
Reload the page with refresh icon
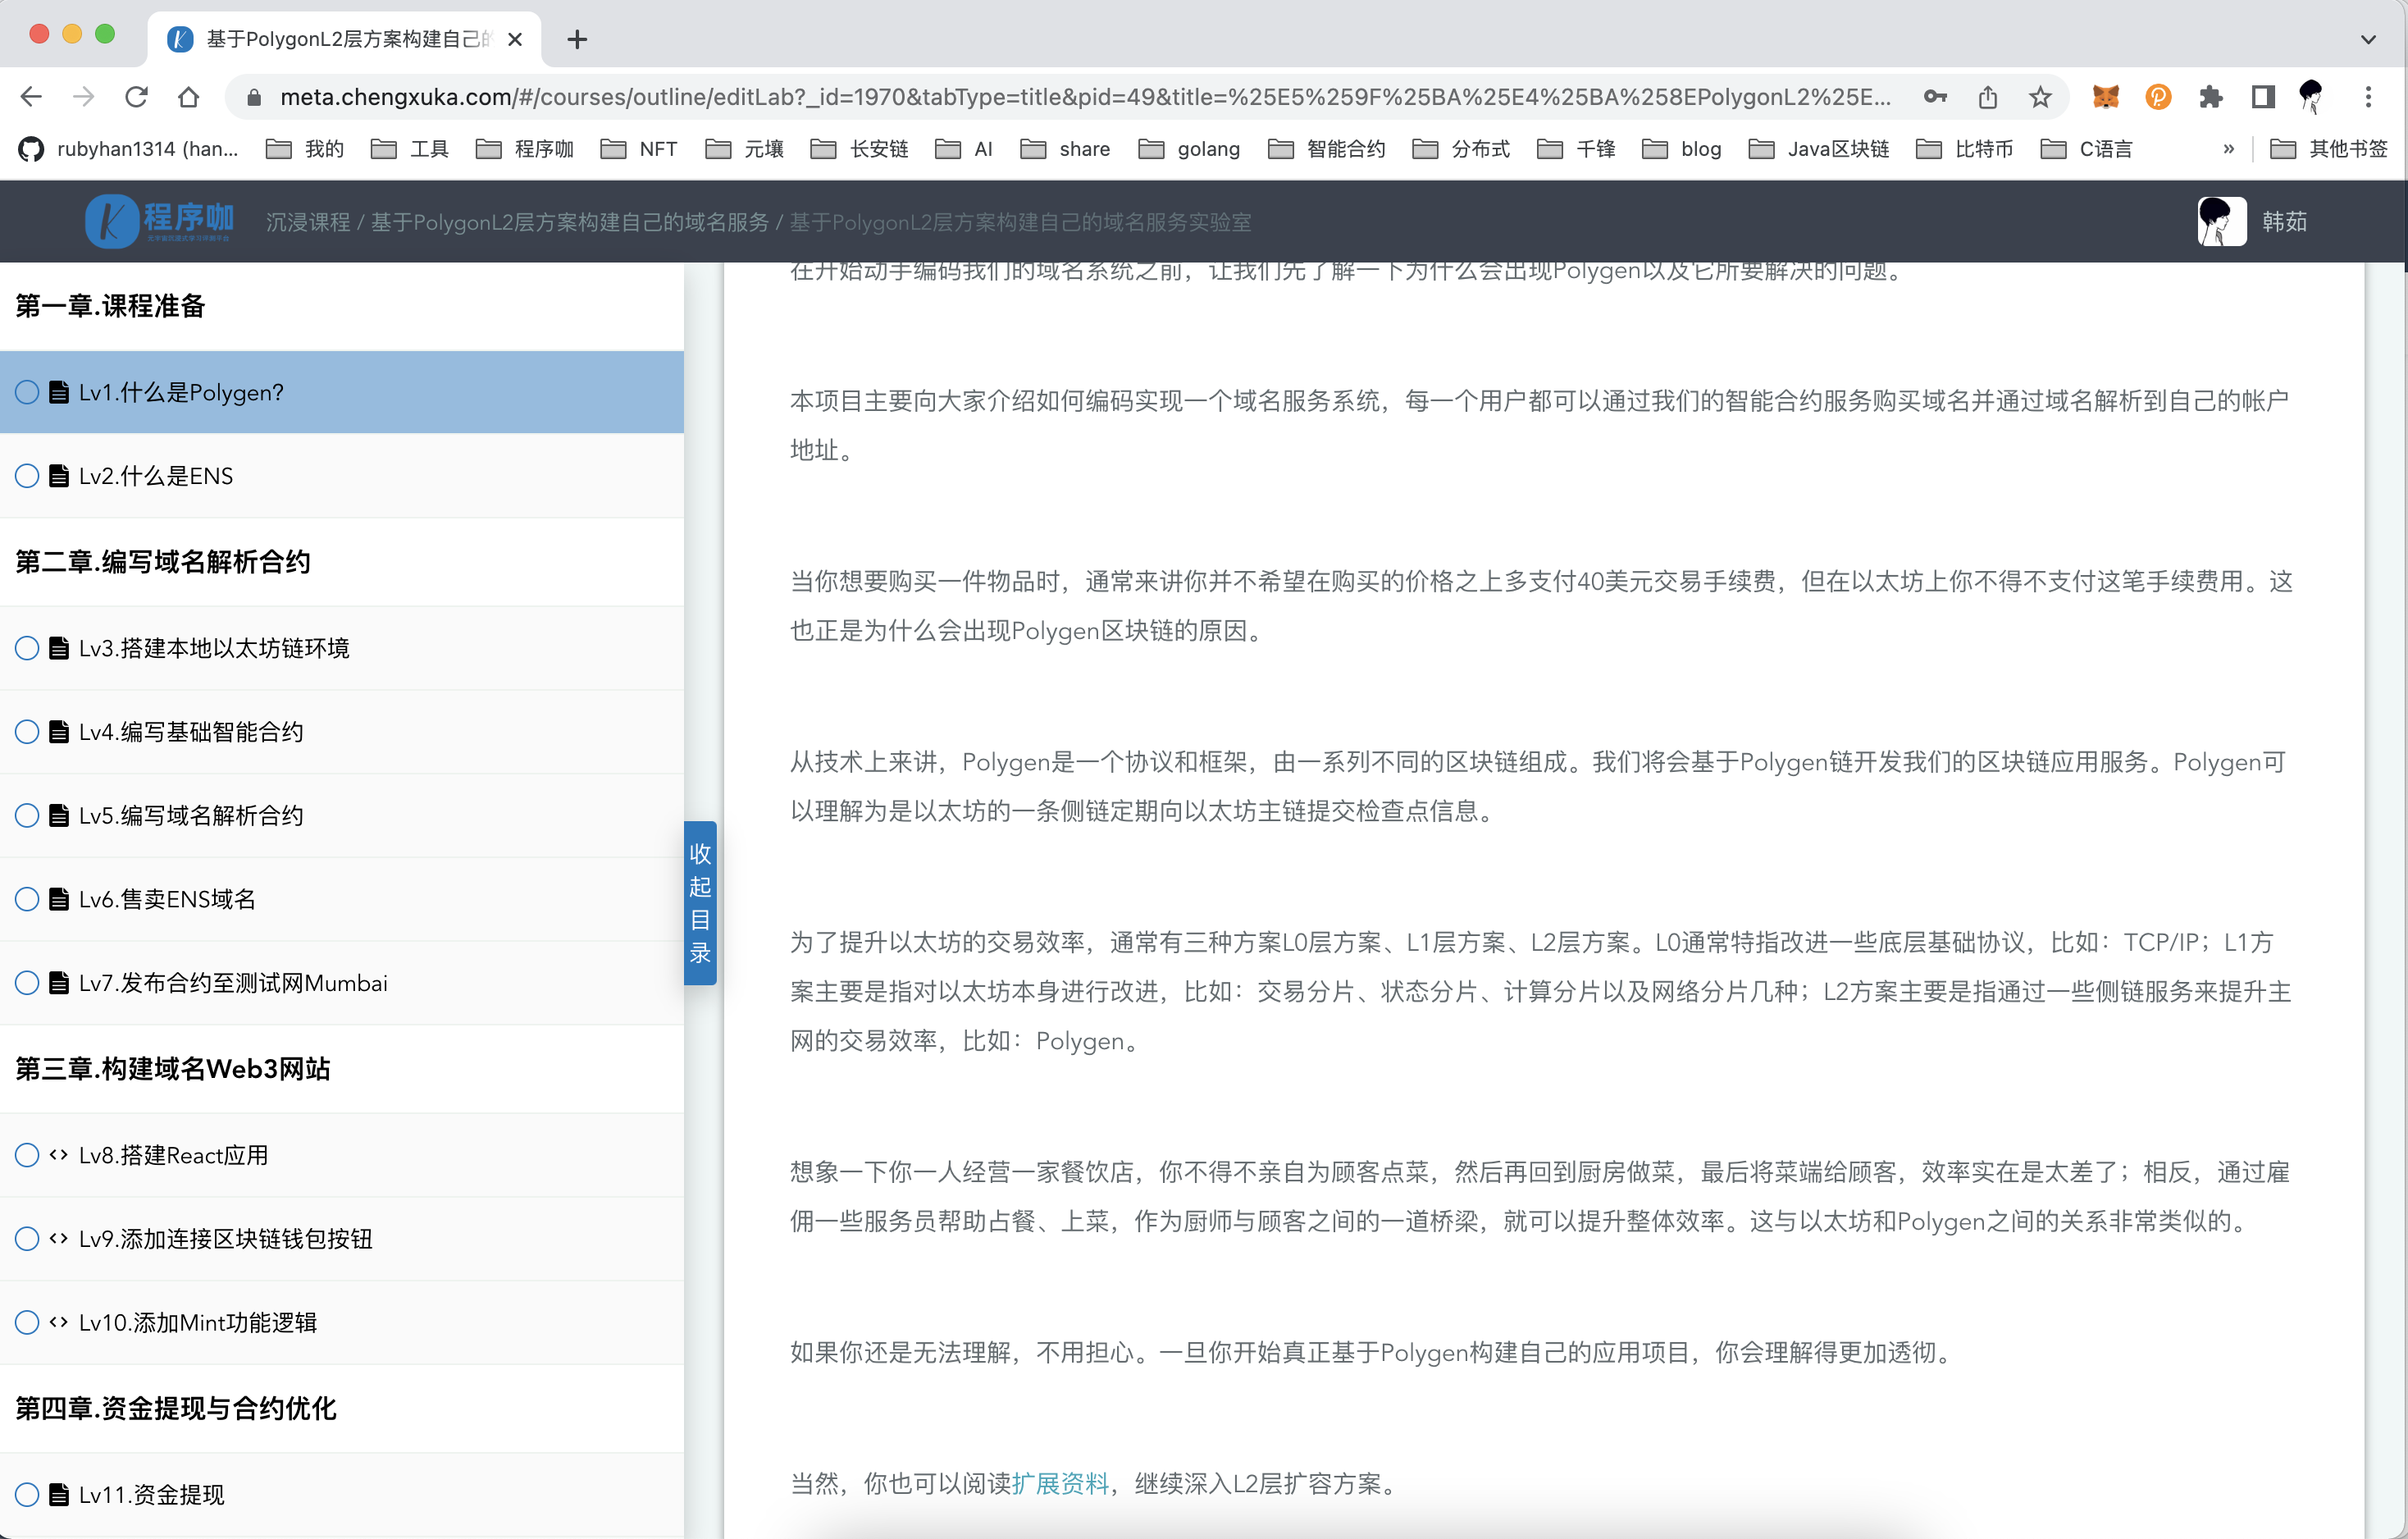pos(137,97)
